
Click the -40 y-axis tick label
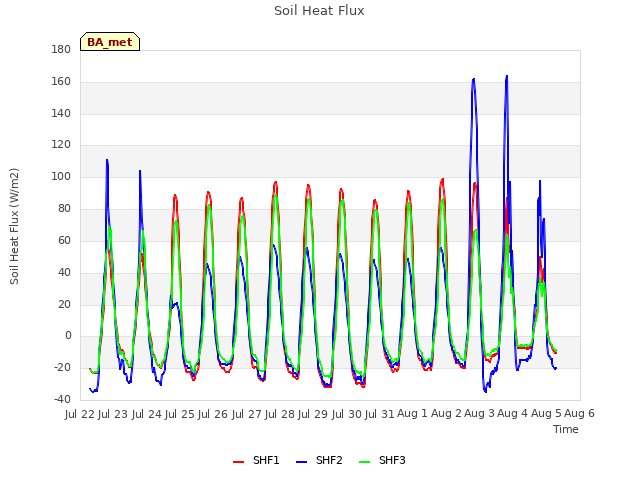tap(62, 399)
